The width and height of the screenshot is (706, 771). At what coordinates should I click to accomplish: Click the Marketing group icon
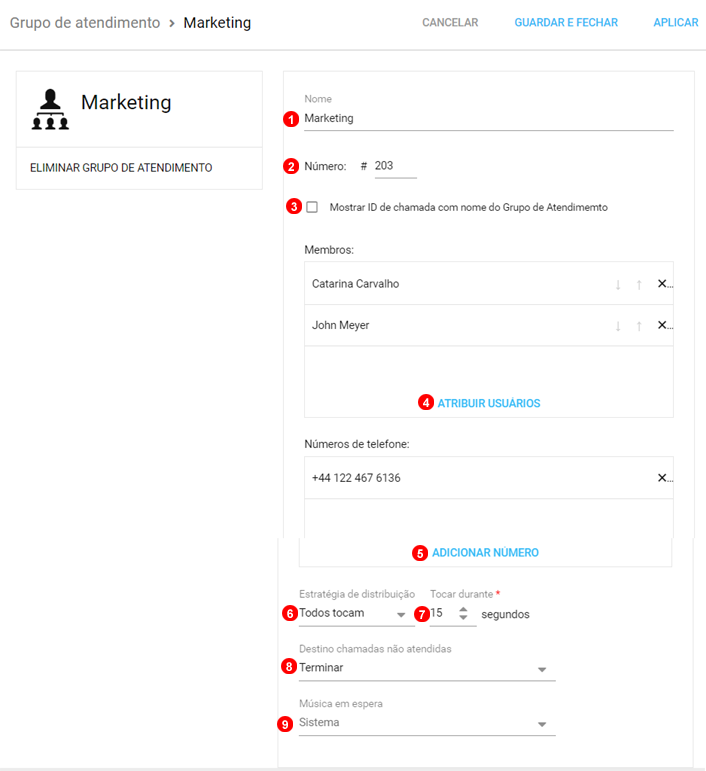[49, 109]
